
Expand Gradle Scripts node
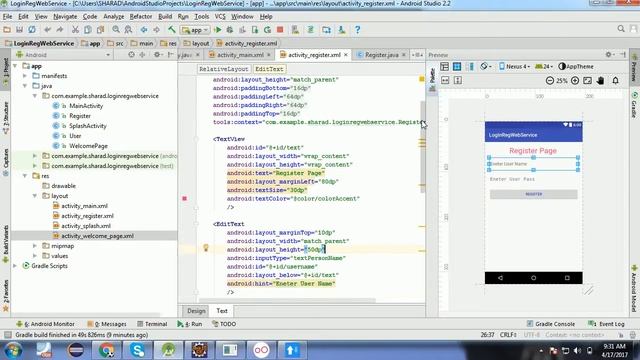[x=15, y=266]
